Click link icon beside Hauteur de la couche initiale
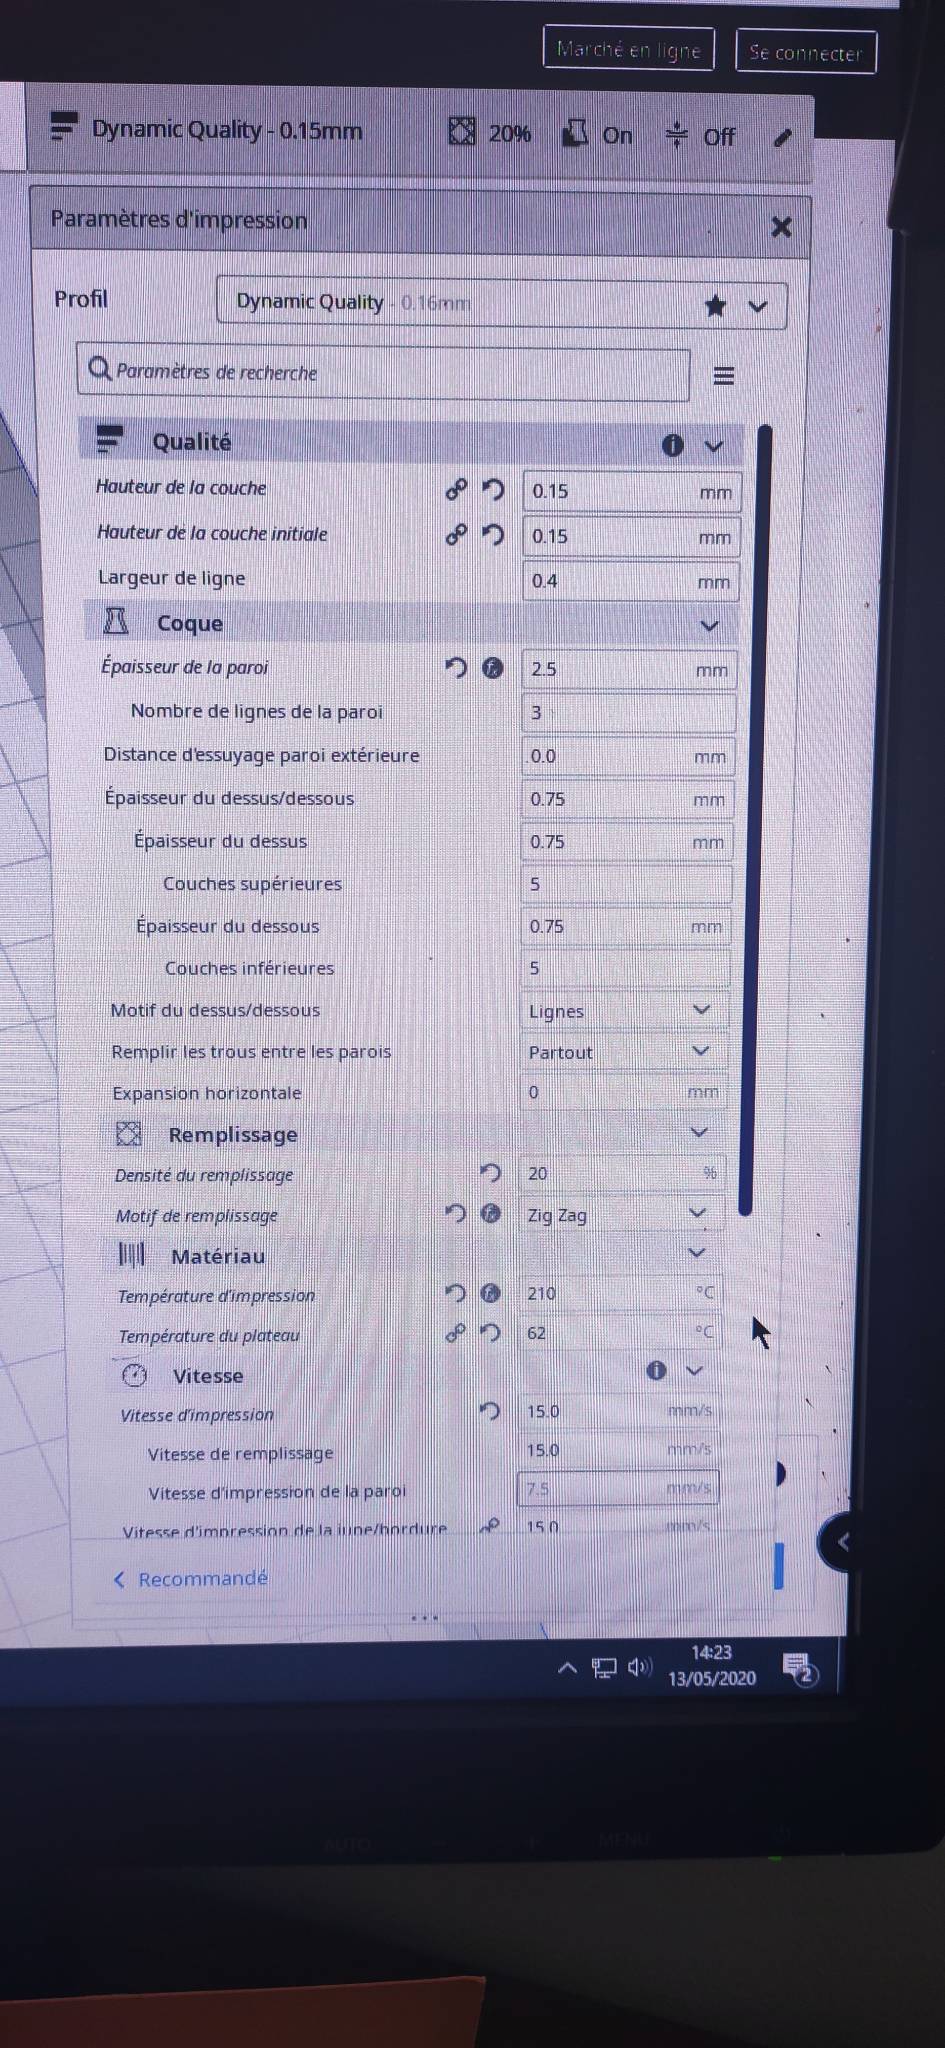Viewport: 945px width, 2048px height. (x=456, y=535)
